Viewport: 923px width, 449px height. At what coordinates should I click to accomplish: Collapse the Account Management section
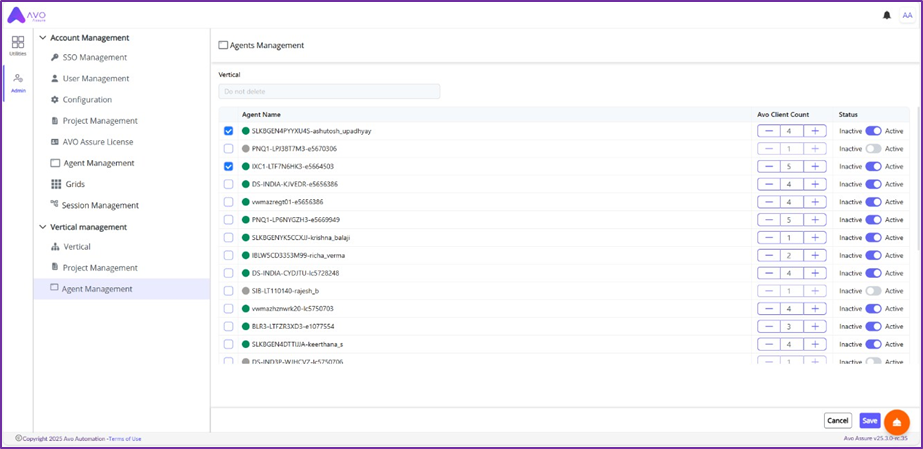[42, 38]
